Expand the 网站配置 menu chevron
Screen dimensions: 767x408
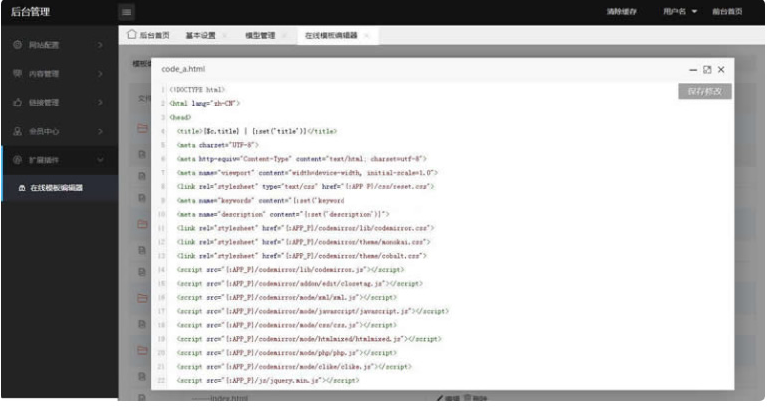click(101, 46)
